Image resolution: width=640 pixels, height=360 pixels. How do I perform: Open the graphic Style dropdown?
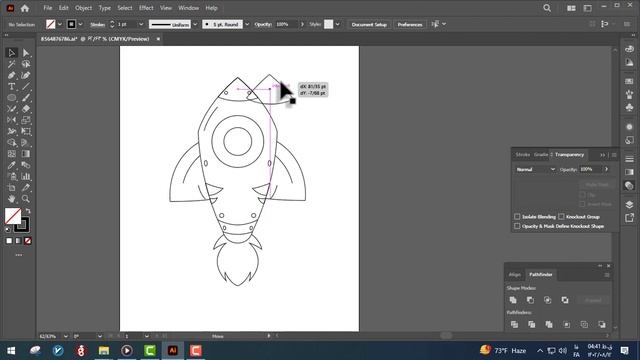pos(338,24)
